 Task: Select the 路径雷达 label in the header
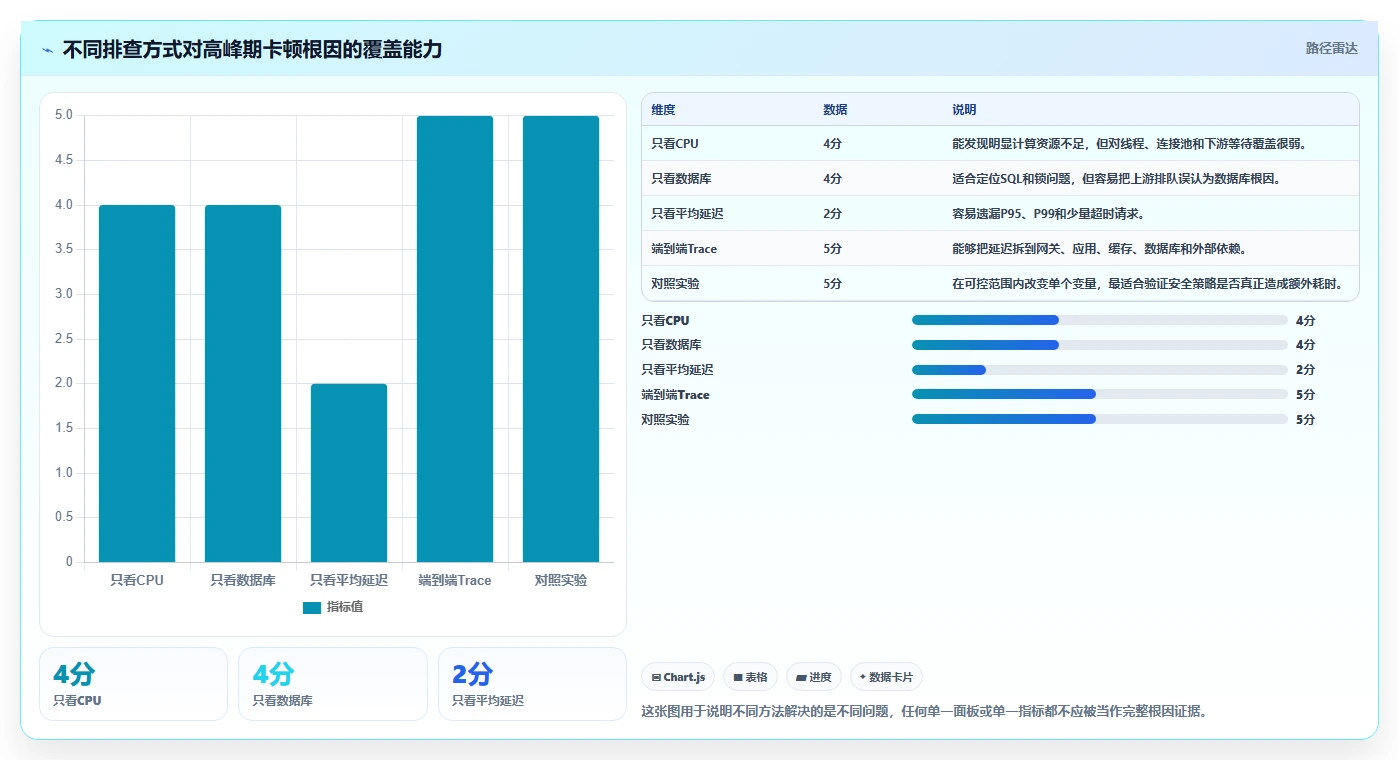pyautogui.click(x=1331, y=48)
